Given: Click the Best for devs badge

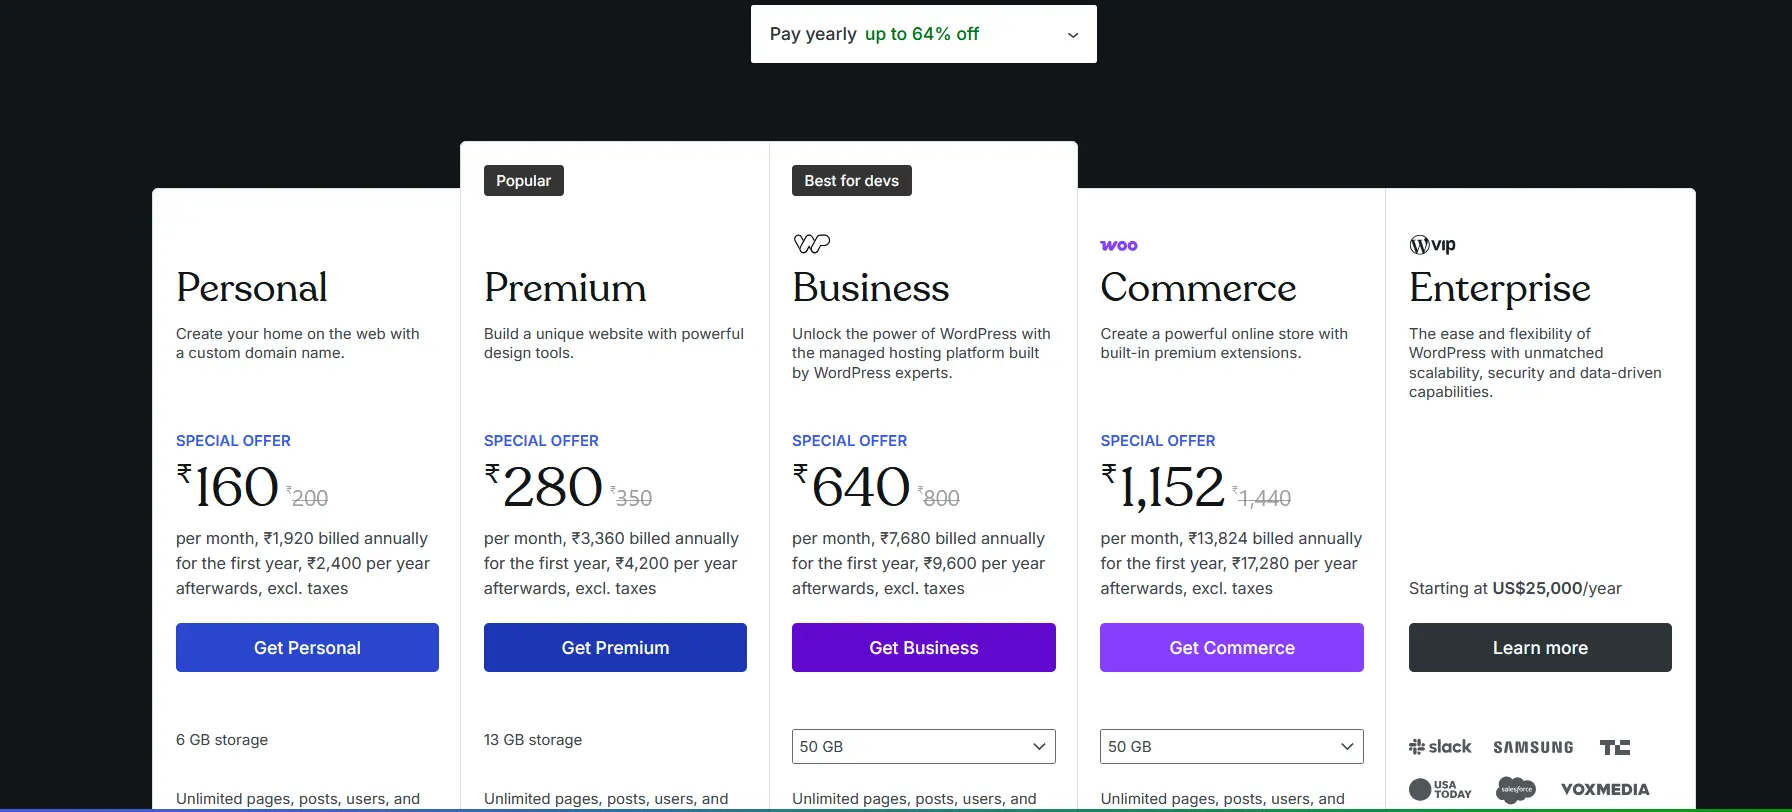Looking at the screenshot, I should [852, 181].
